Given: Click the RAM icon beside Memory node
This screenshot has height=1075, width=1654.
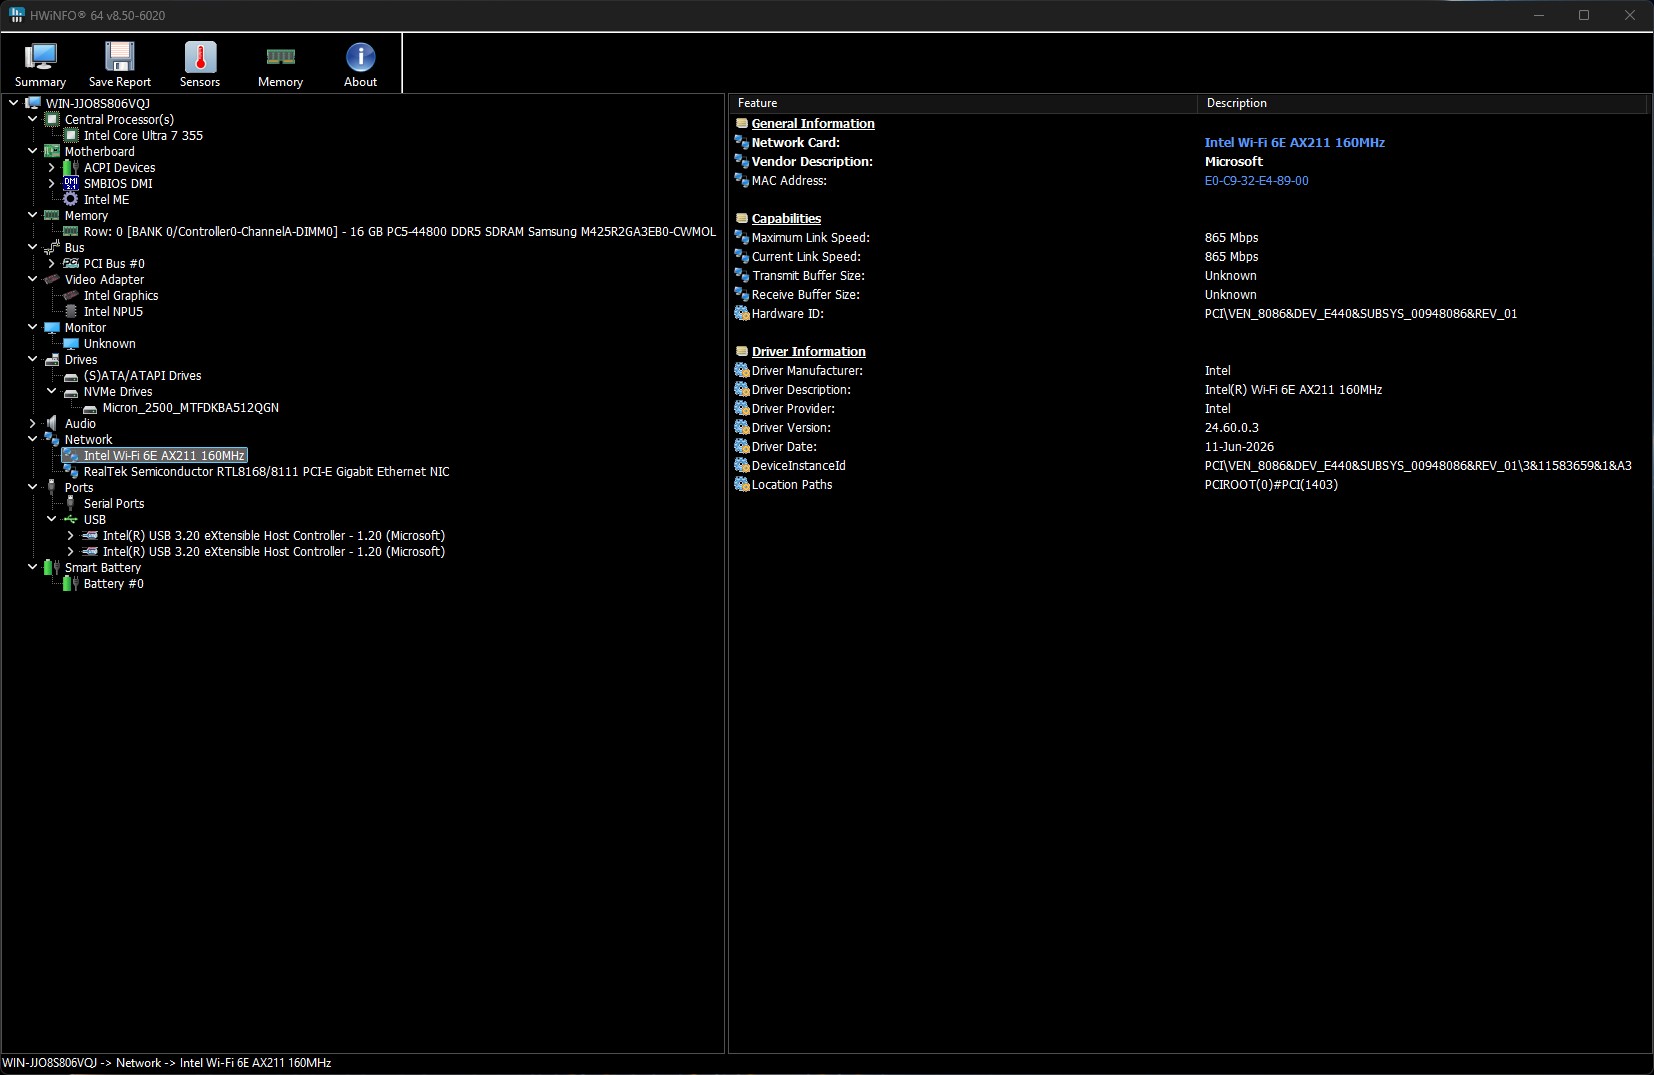Looking at the screenshot, I should click(52, 215).
